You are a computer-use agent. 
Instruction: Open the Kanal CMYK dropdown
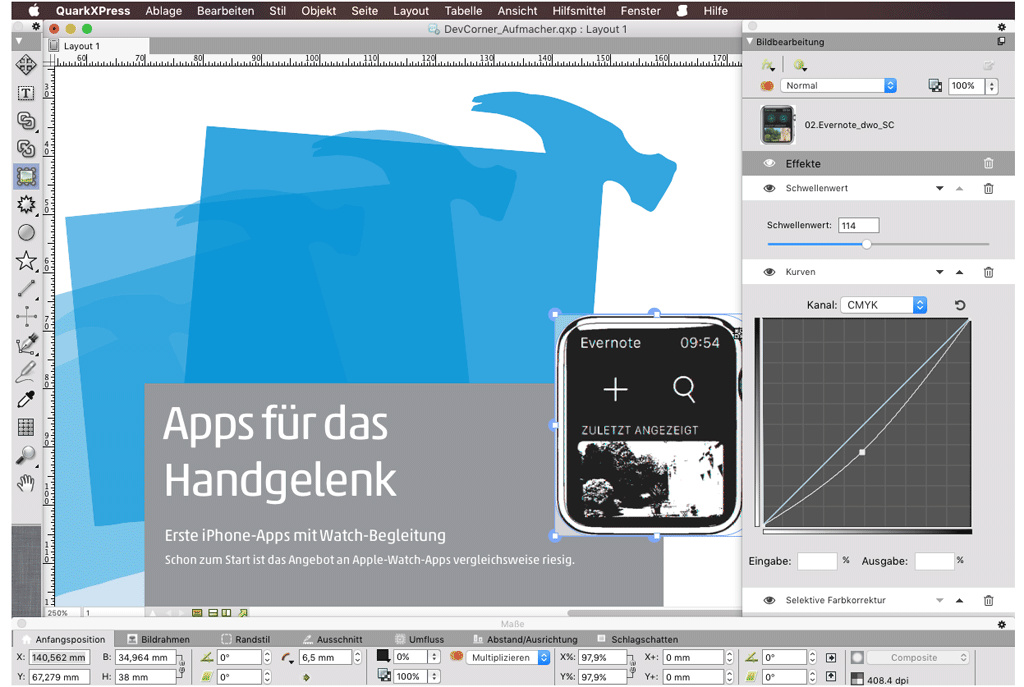[x=883, y=305]
